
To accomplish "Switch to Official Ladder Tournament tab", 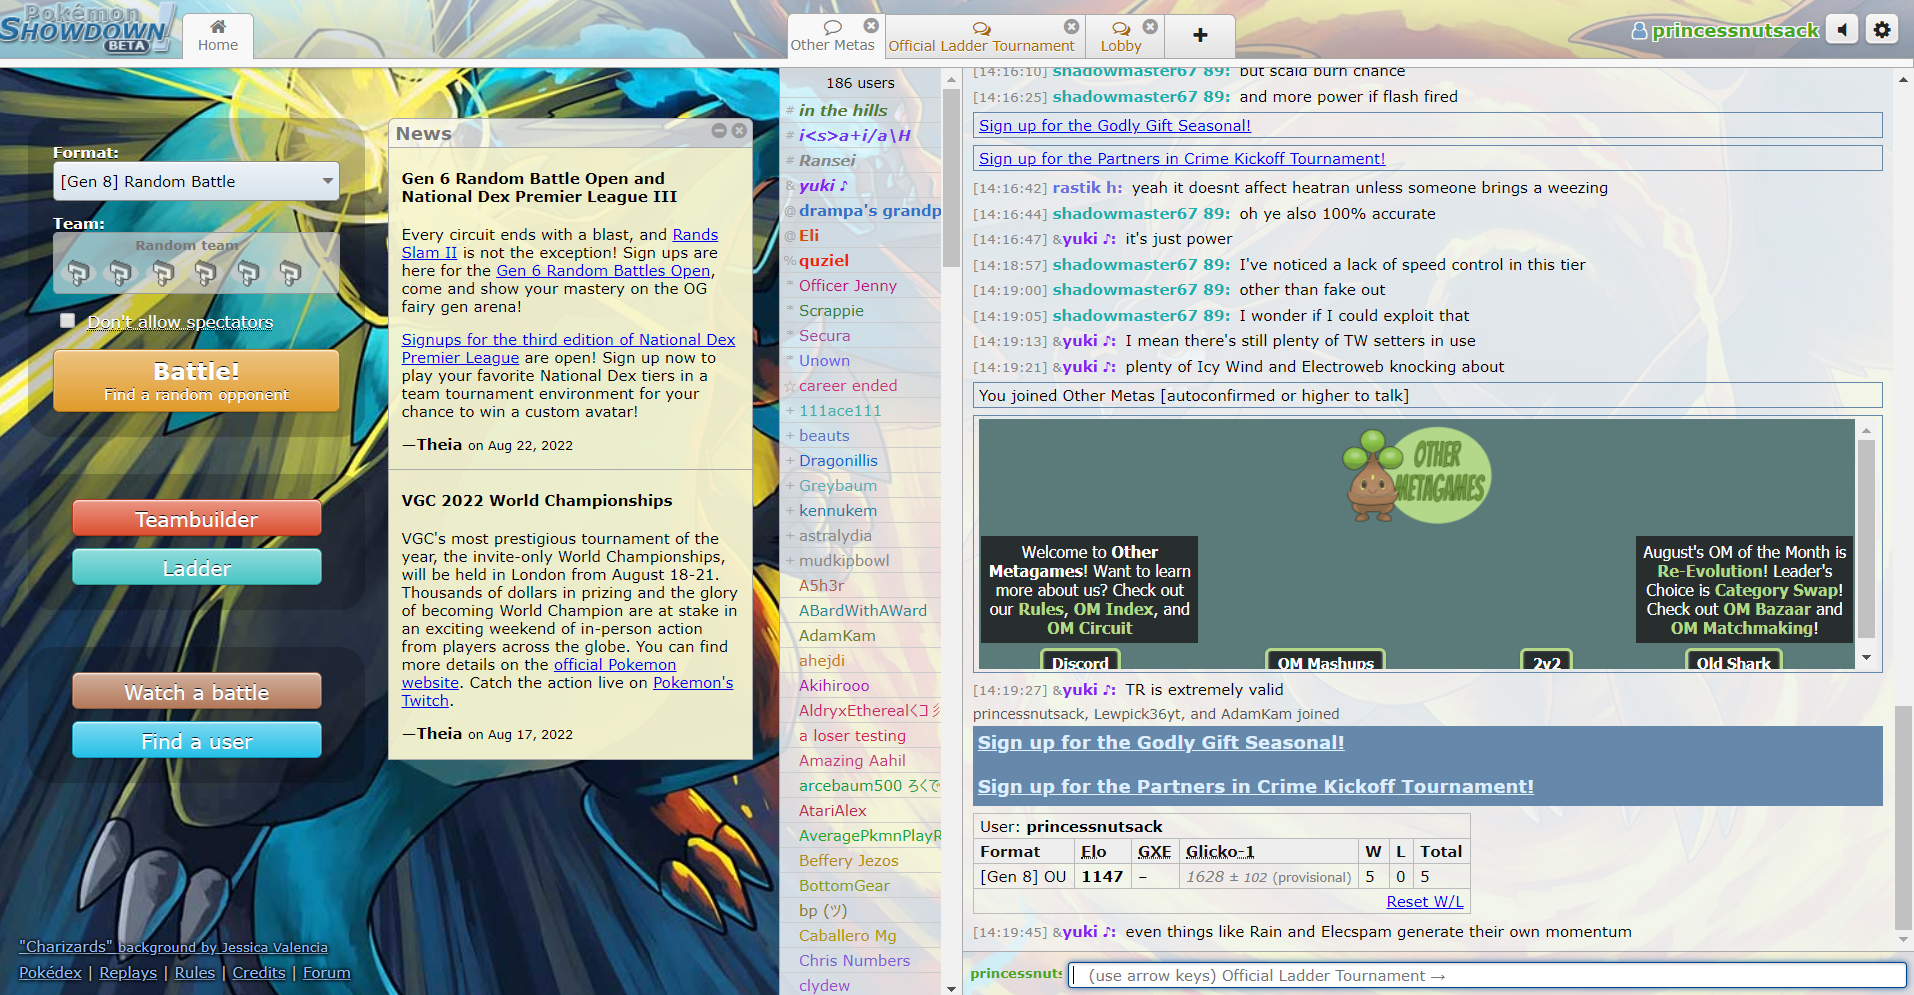I will pyautogui.click(x=981, y=36).
